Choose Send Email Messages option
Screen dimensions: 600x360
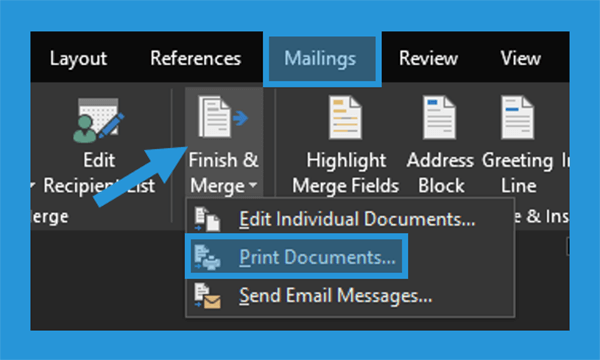[x=350, y=296]
